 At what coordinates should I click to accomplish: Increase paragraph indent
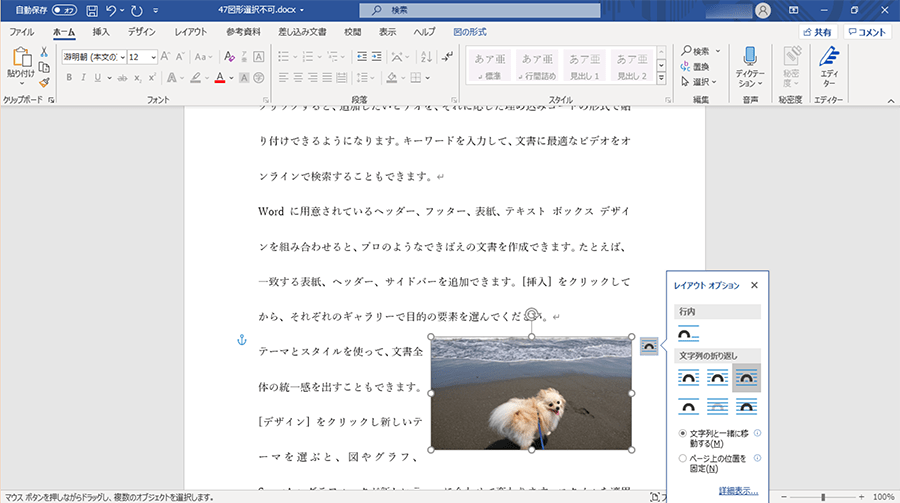tap(377, 56)
